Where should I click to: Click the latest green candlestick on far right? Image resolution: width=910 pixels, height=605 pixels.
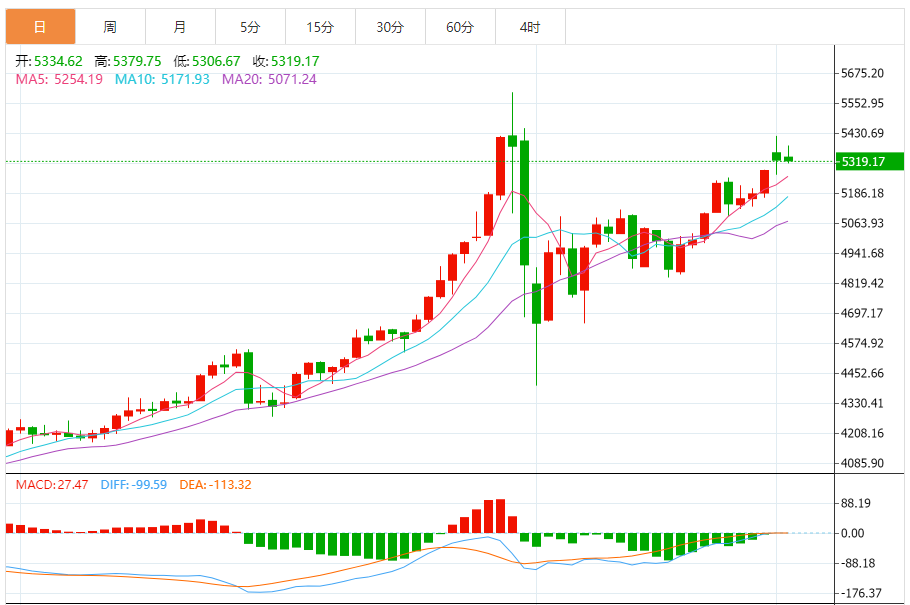pos(788,159)
